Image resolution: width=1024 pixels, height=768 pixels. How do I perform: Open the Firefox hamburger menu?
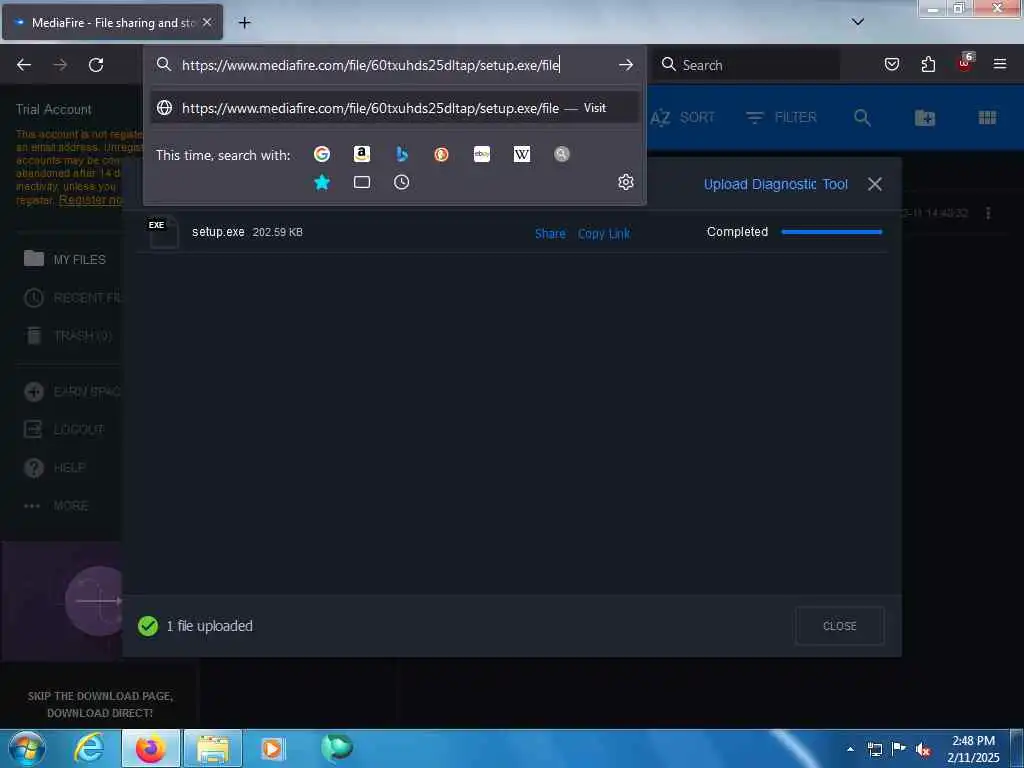pos(1000,64)
